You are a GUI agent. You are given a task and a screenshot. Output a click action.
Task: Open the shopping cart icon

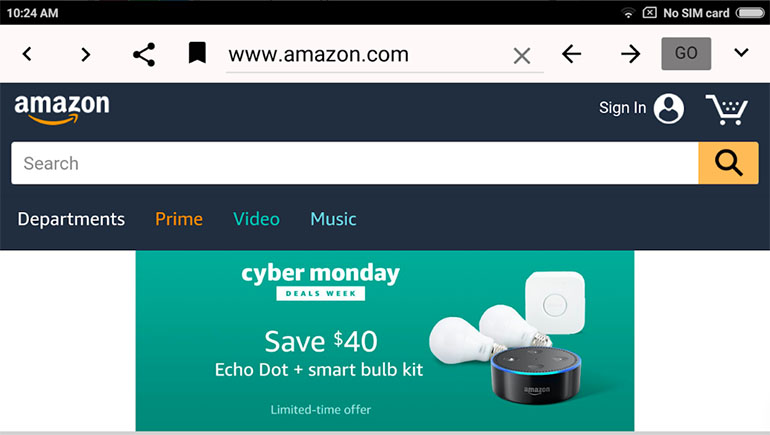(x=727, y=109)
